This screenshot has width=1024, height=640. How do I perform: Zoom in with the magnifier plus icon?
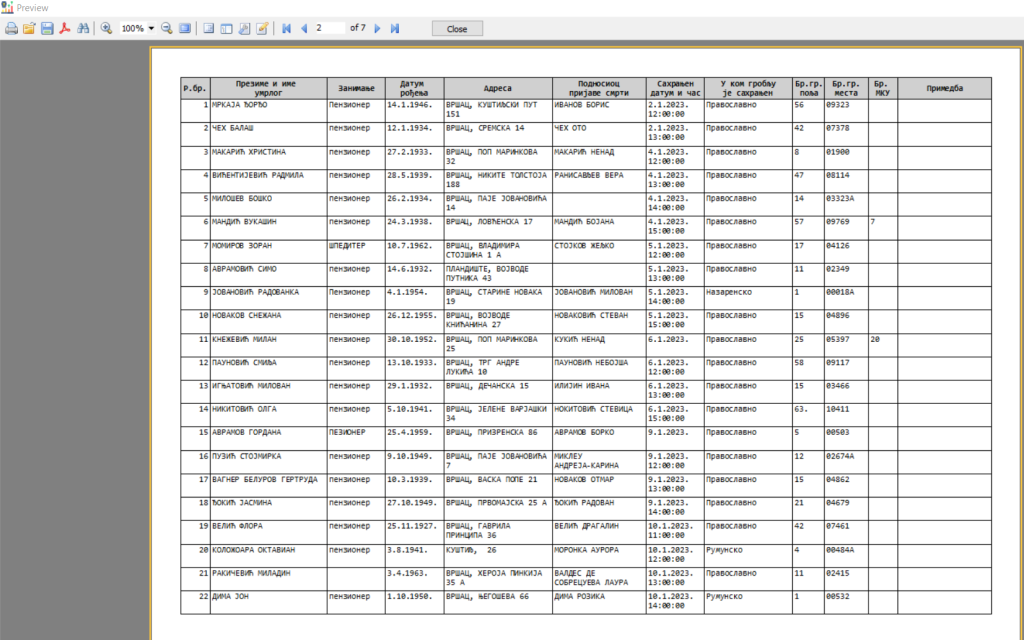click(106, 29)
